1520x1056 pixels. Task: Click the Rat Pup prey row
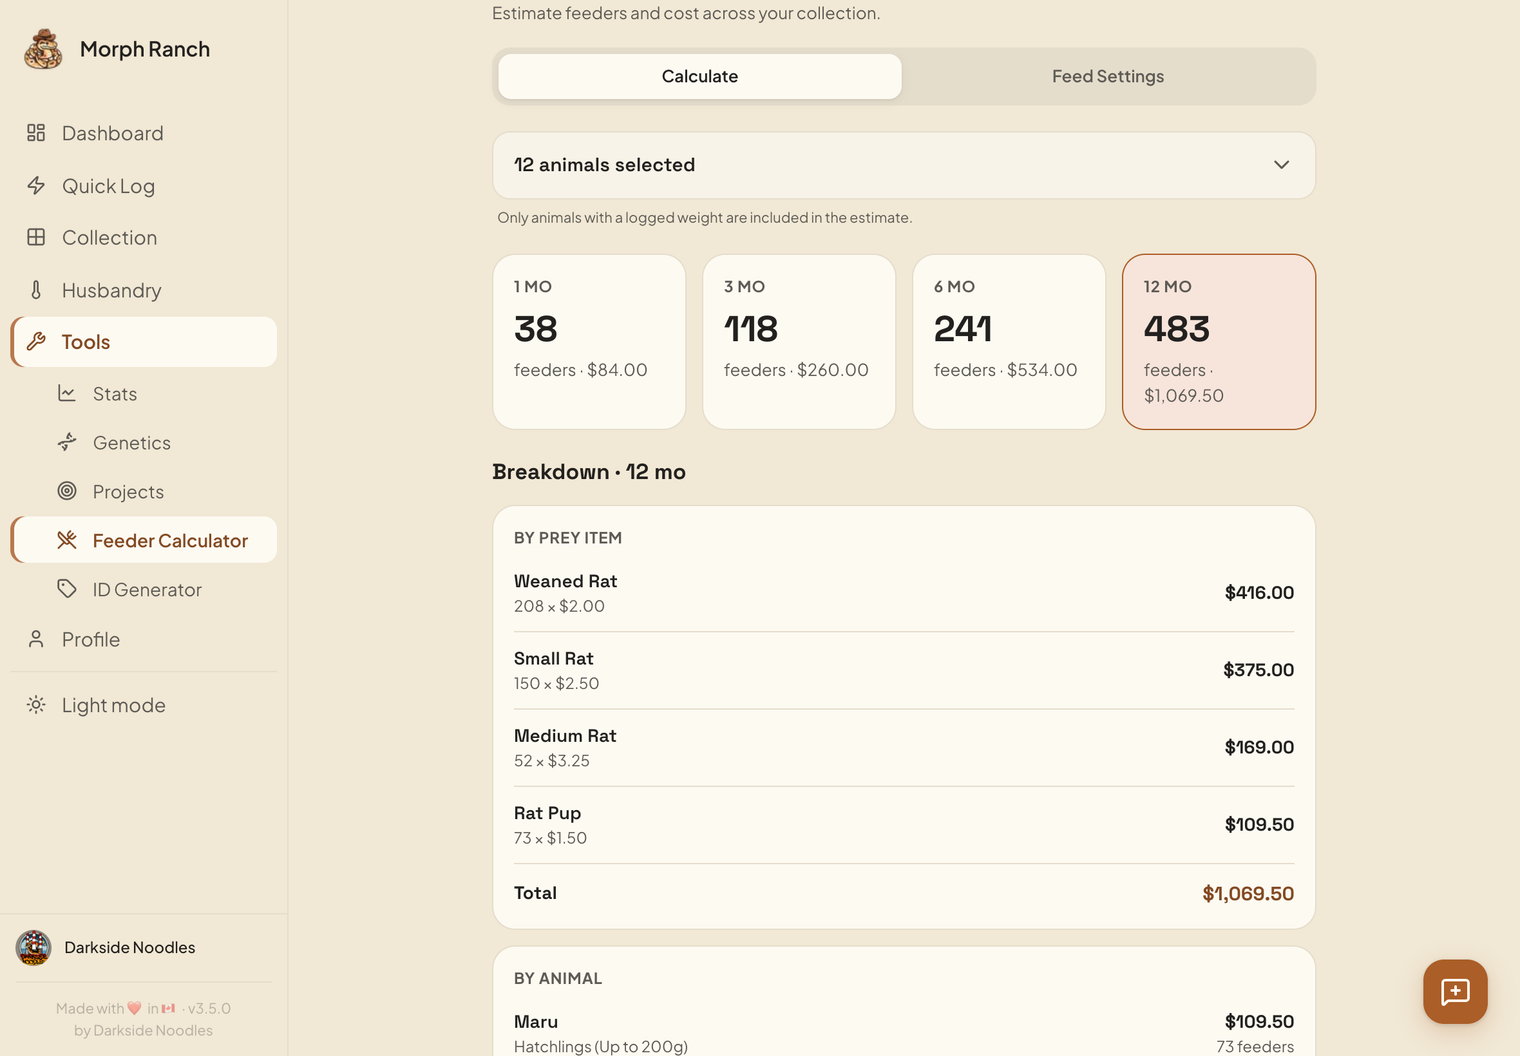point(904,825)
